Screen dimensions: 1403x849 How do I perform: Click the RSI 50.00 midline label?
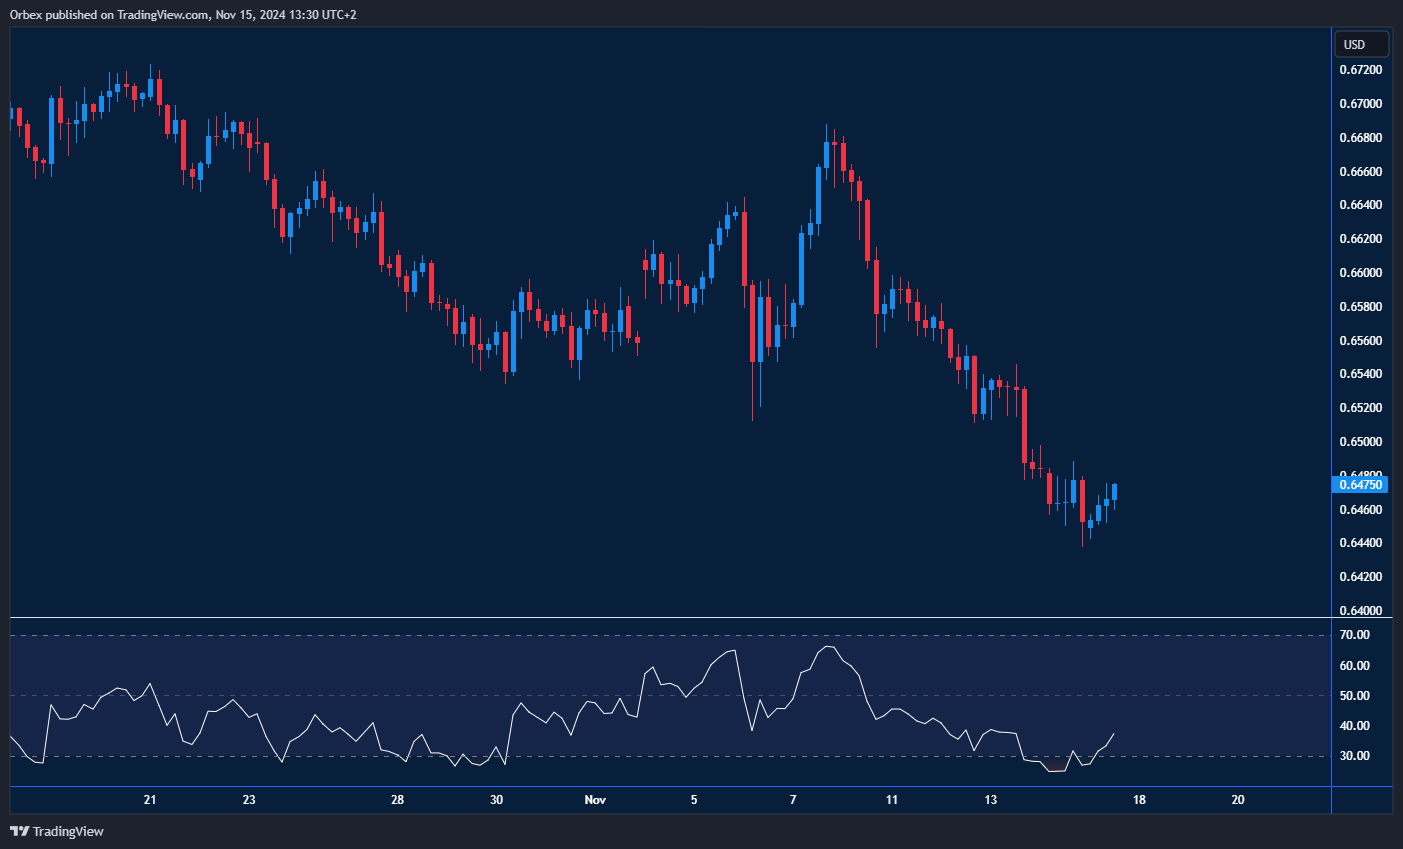(x=1354, y=696)
